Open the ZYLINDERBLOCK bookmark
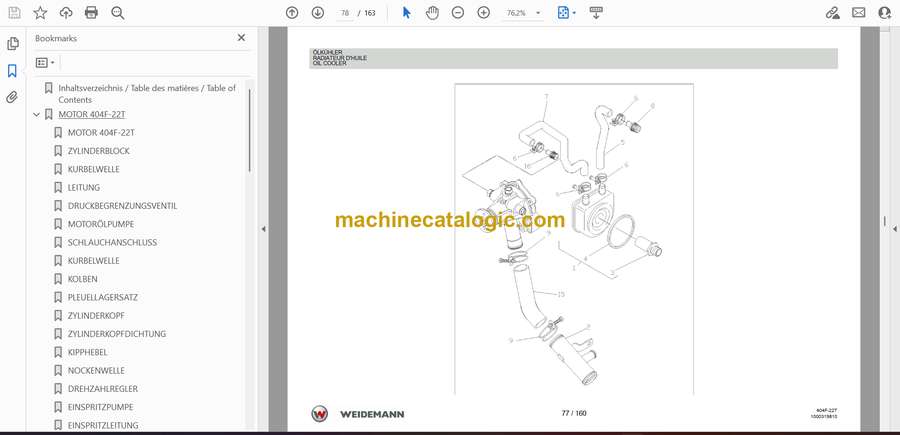This screenshot has height=435, width=900. click(x=98, y=151)
